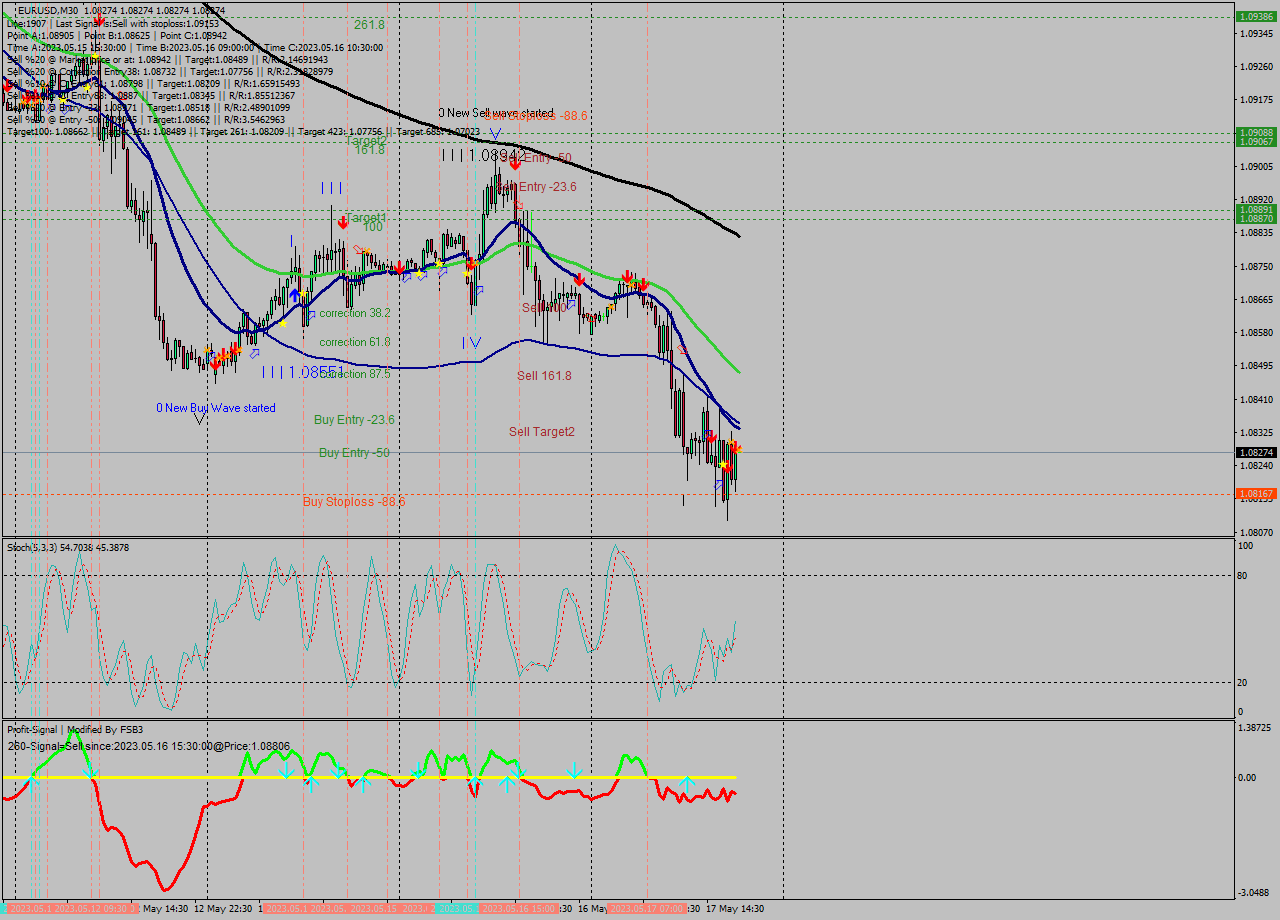Click the 'Sell Target2' label

coord(542,432)
